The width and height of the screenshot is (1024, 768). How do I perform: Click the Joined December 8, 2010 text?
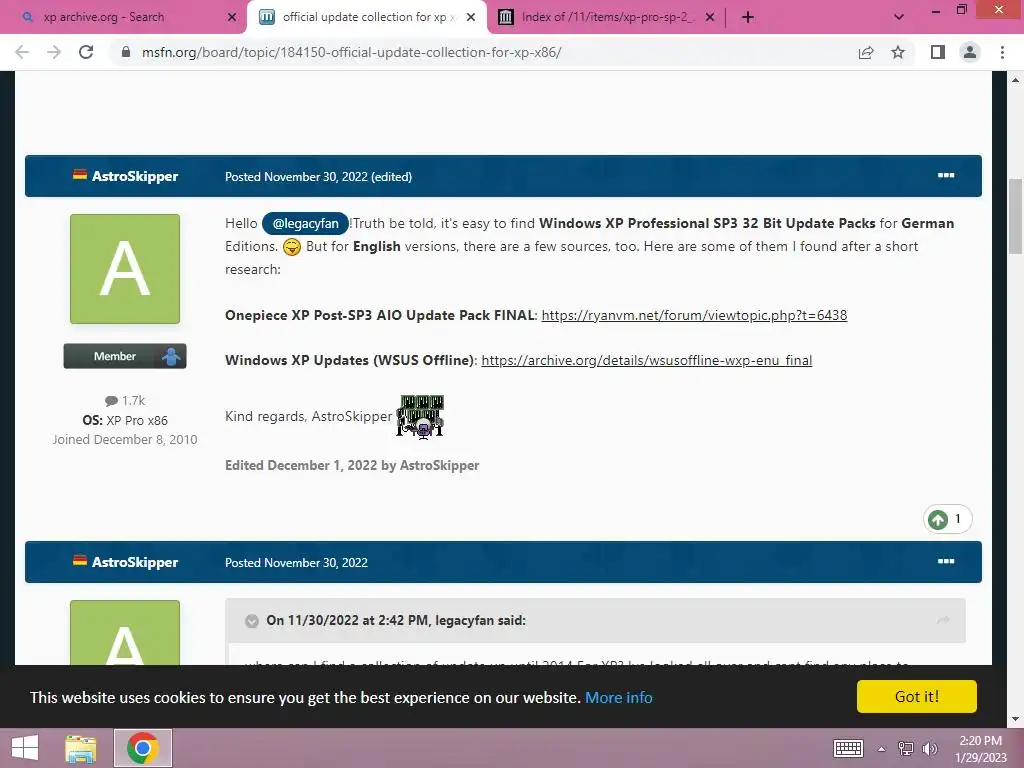[x=125, y=440]
